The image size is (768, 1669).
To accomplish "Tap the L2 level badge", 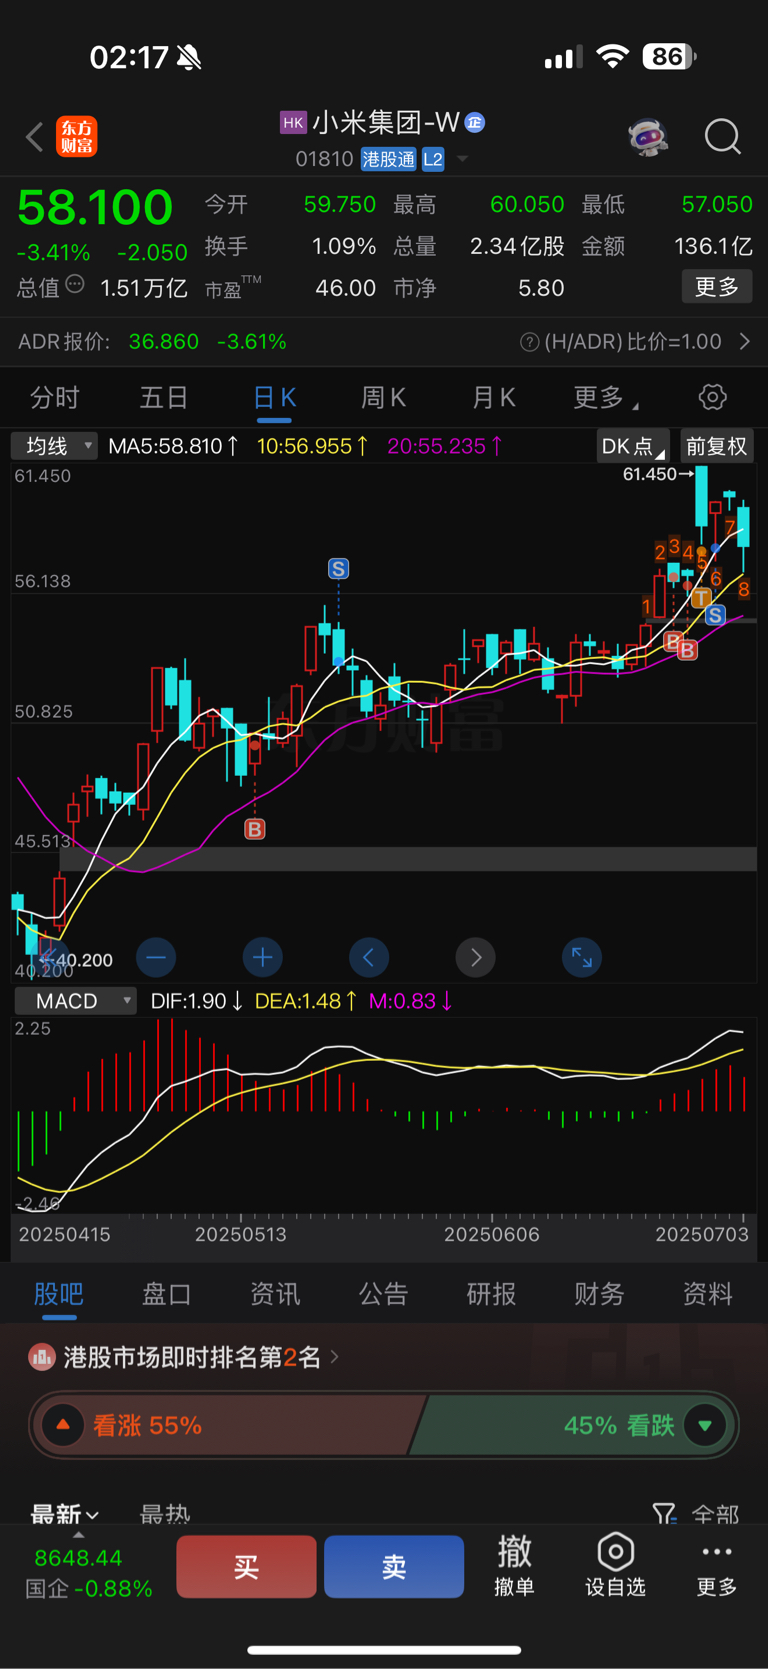I will pyautogui.click(x=432, y=159).
